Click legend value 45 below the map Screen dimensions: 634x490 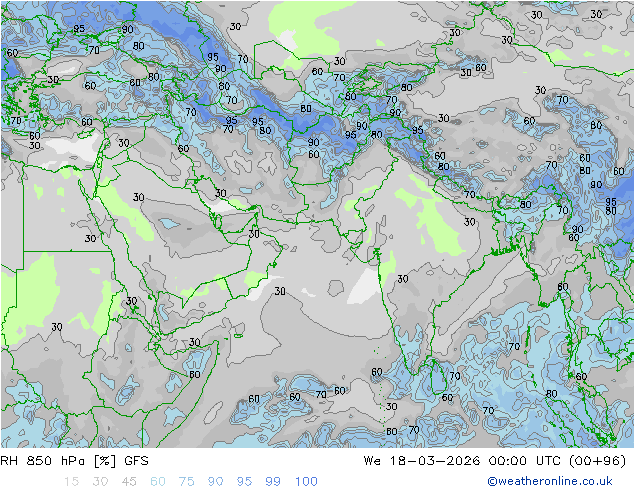click(x=129, y=482)
